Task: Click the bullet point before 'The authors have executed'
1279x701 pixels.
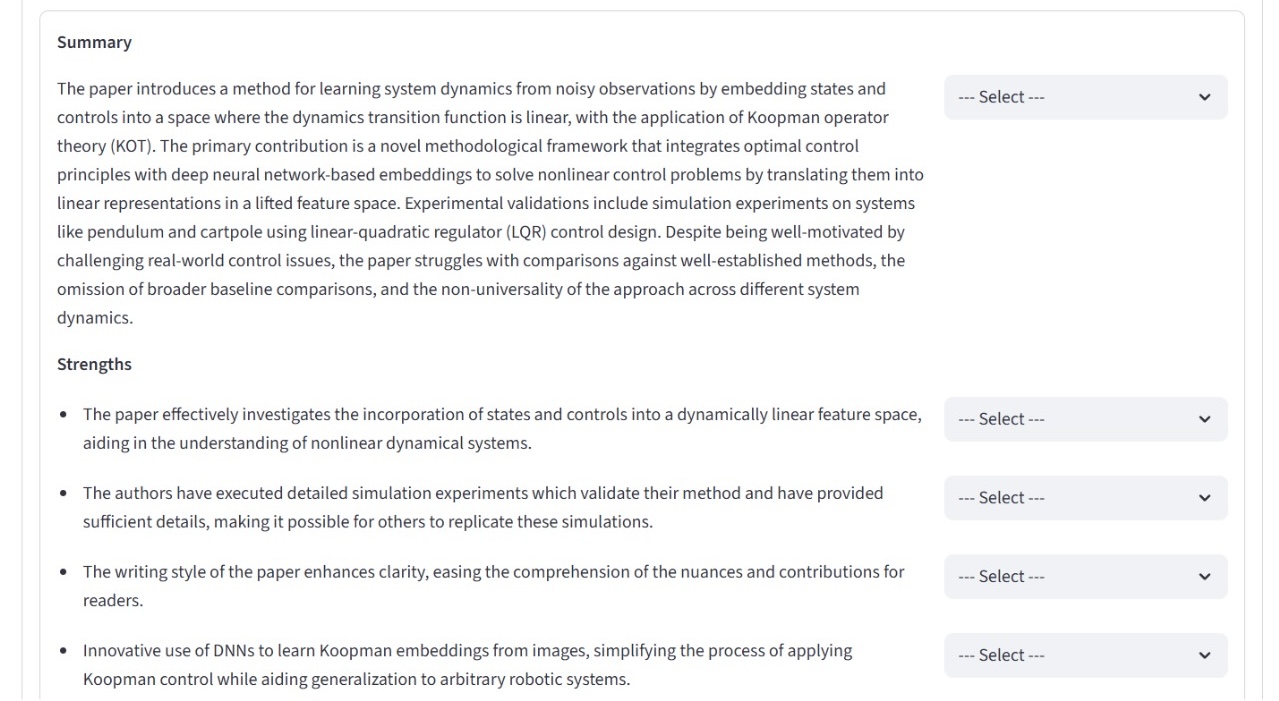Action: (64, 494)
